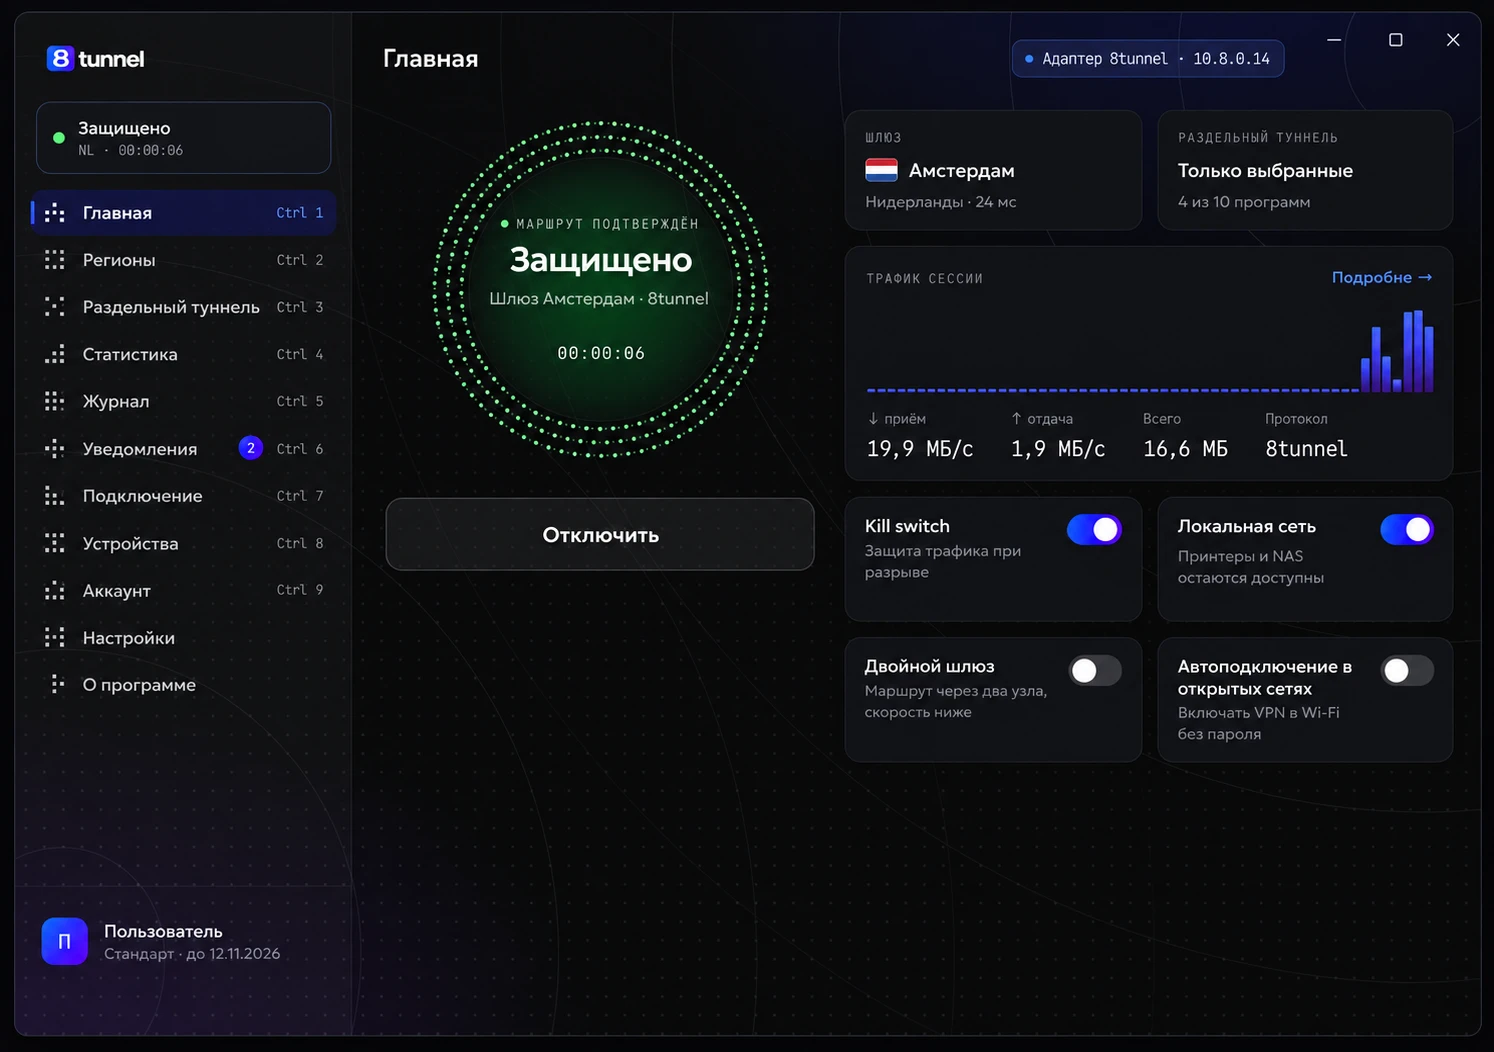Click the Главная page heading
The width and height of the screenshot is (1494, 1052).
pyautogui.click(x=431, y=59)
